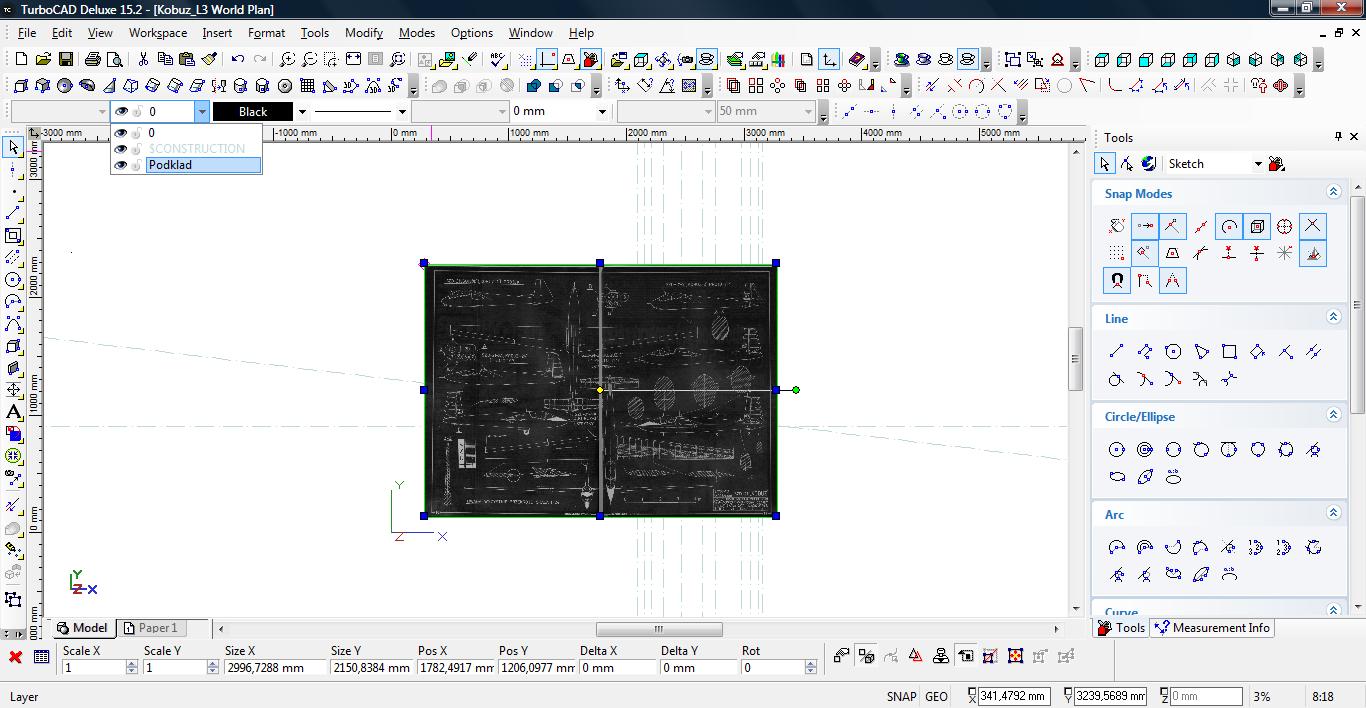Click the horizontal scrollbar thumb
Screen dimensions: 1366x708
click(659, 629)
